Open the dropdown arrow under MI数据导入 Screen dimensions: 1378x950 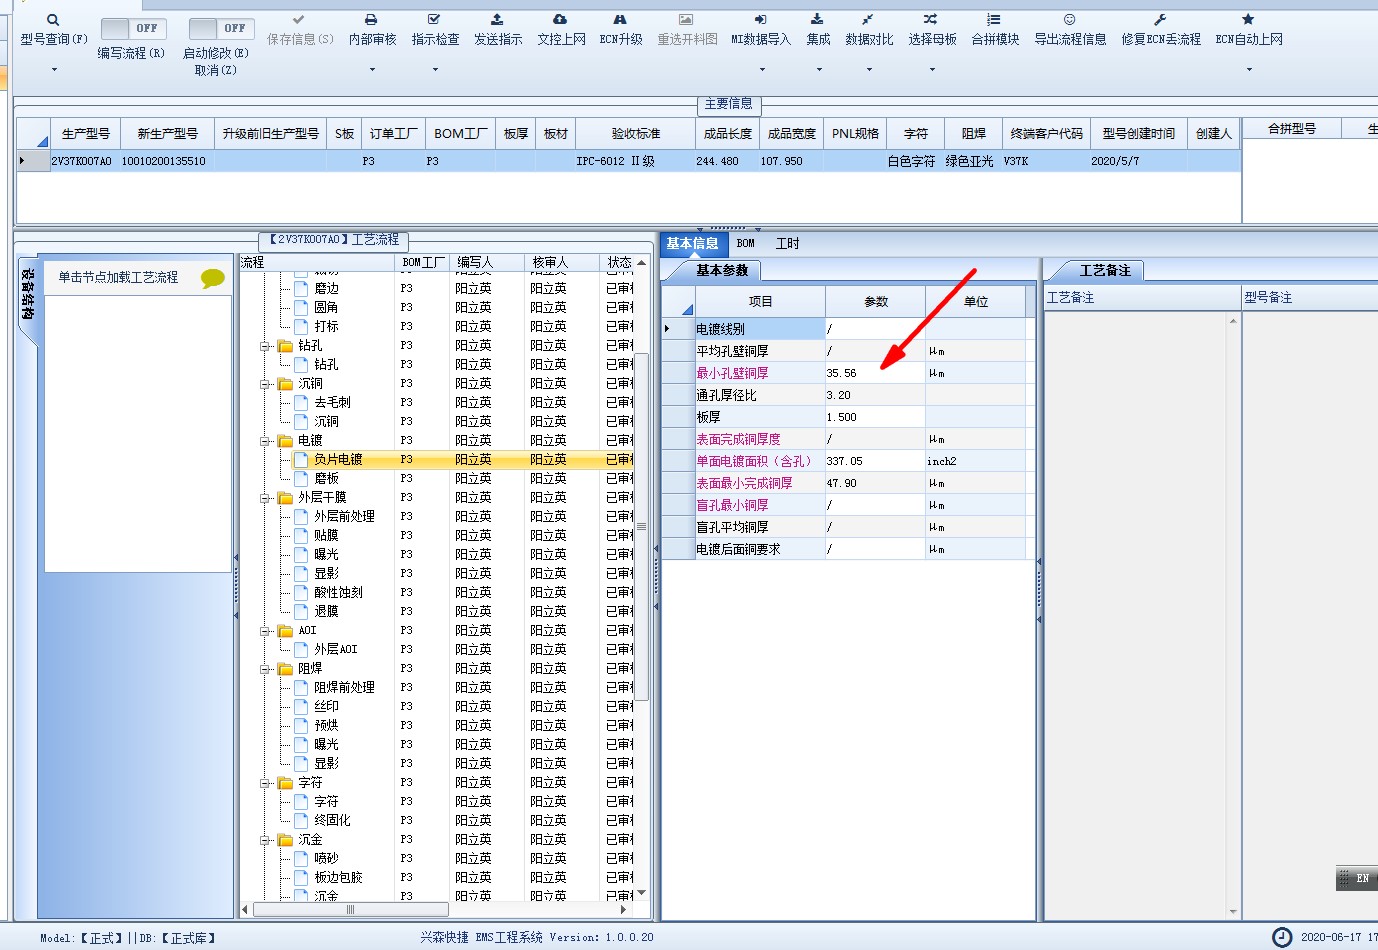(x=762, y=69)
